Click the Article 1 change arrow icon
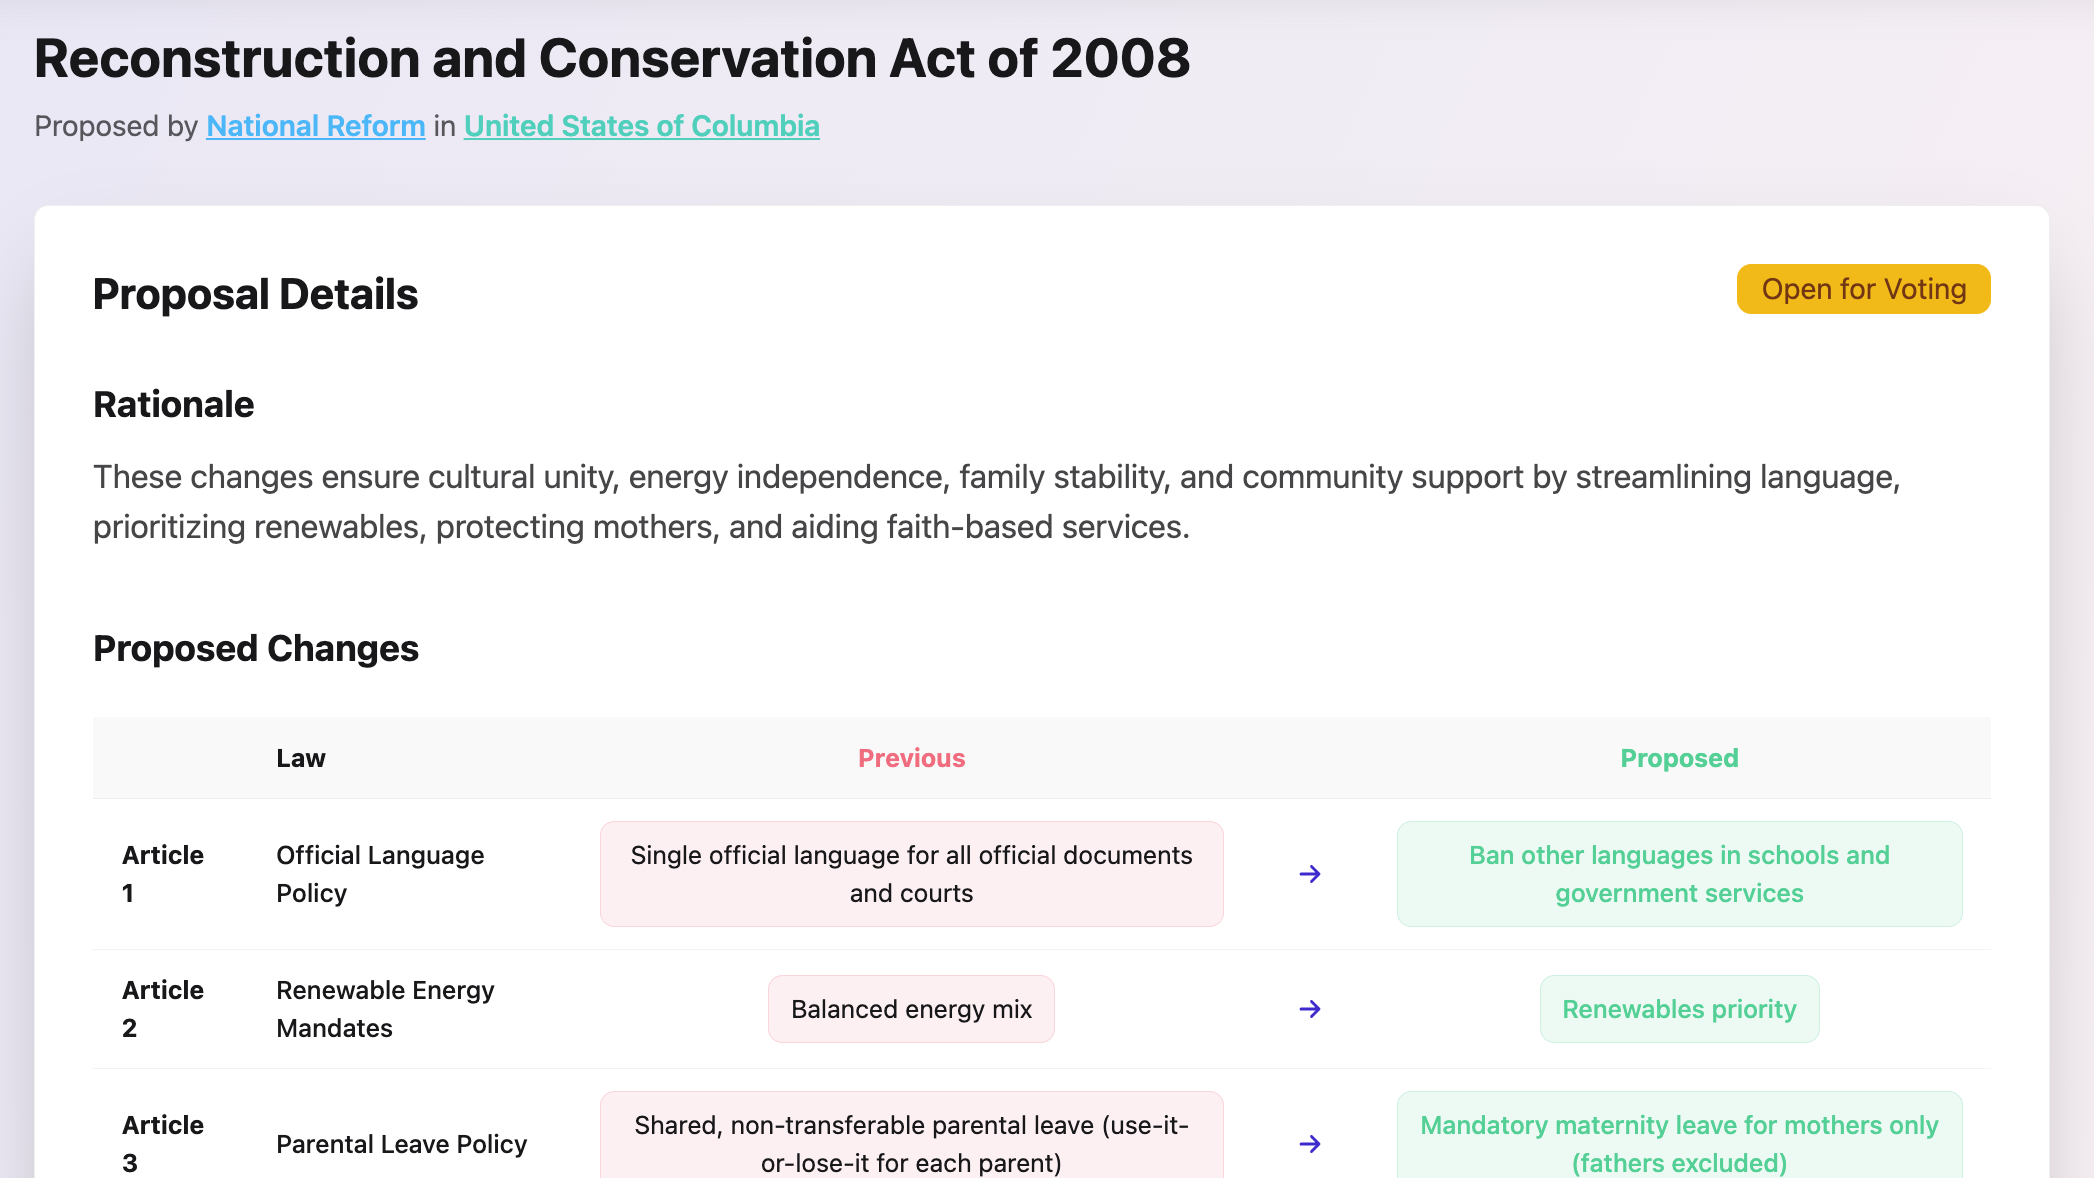2094x1178 pixels. (1310, 873)
